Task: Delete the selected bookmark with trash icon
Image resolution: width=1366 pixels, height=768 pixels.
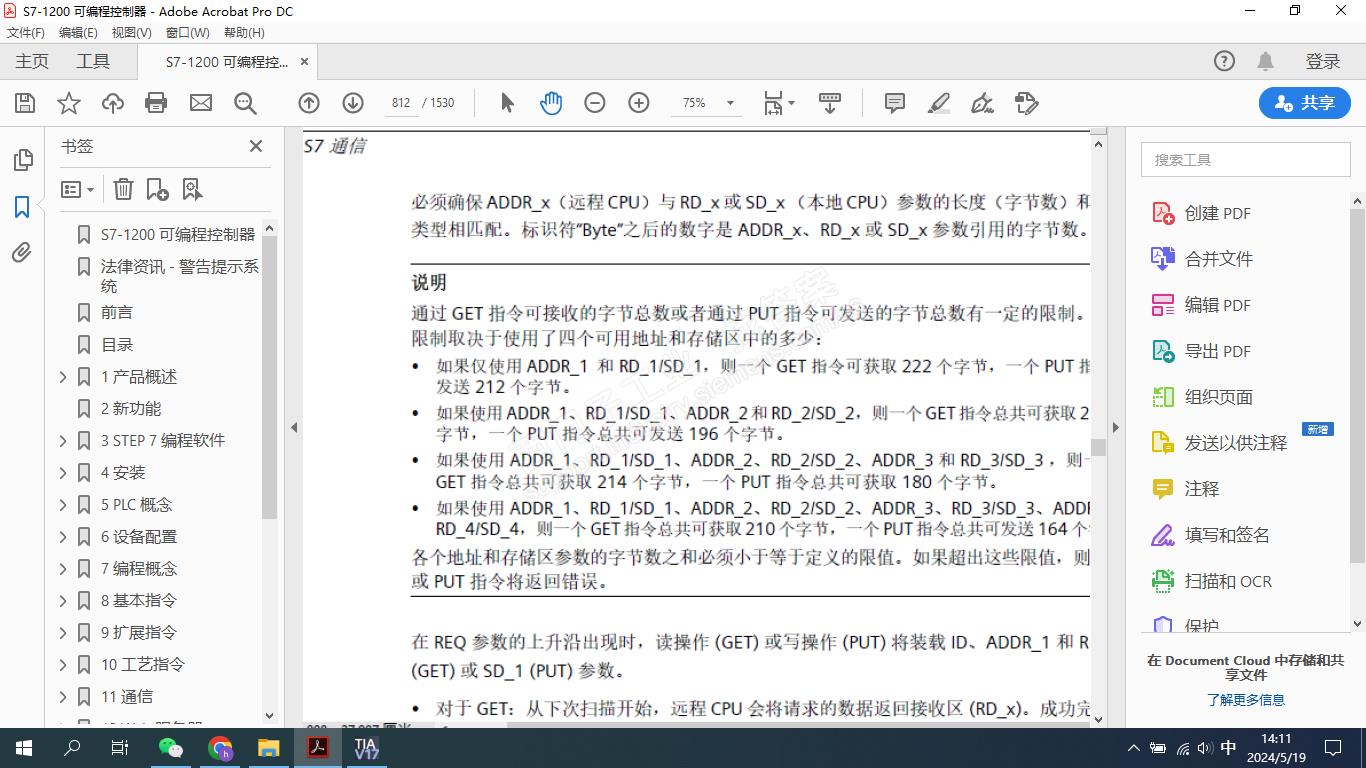Action: 123,189
